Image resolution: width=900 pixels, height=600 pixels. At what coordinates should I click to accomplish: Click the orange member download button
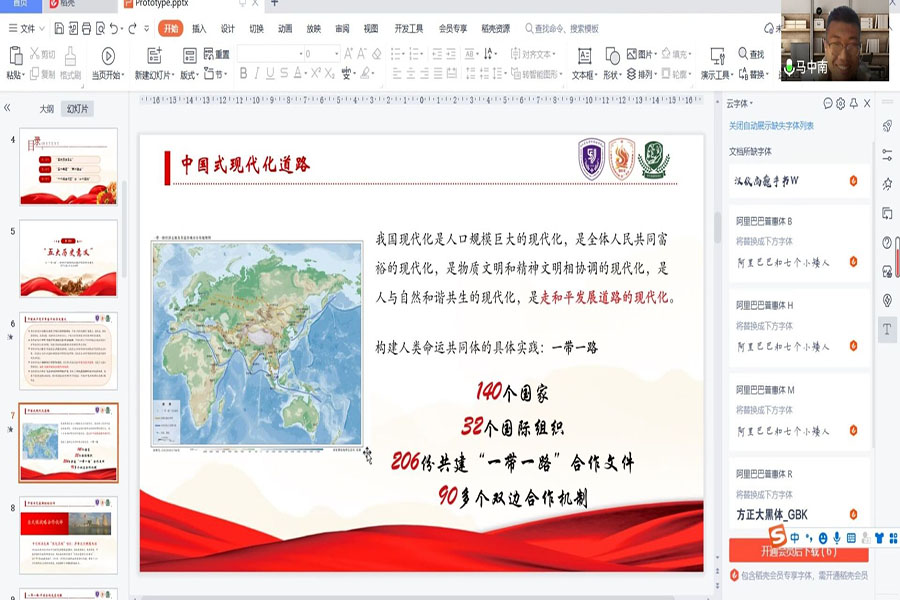pyautogui.click(x=798, y=551)
